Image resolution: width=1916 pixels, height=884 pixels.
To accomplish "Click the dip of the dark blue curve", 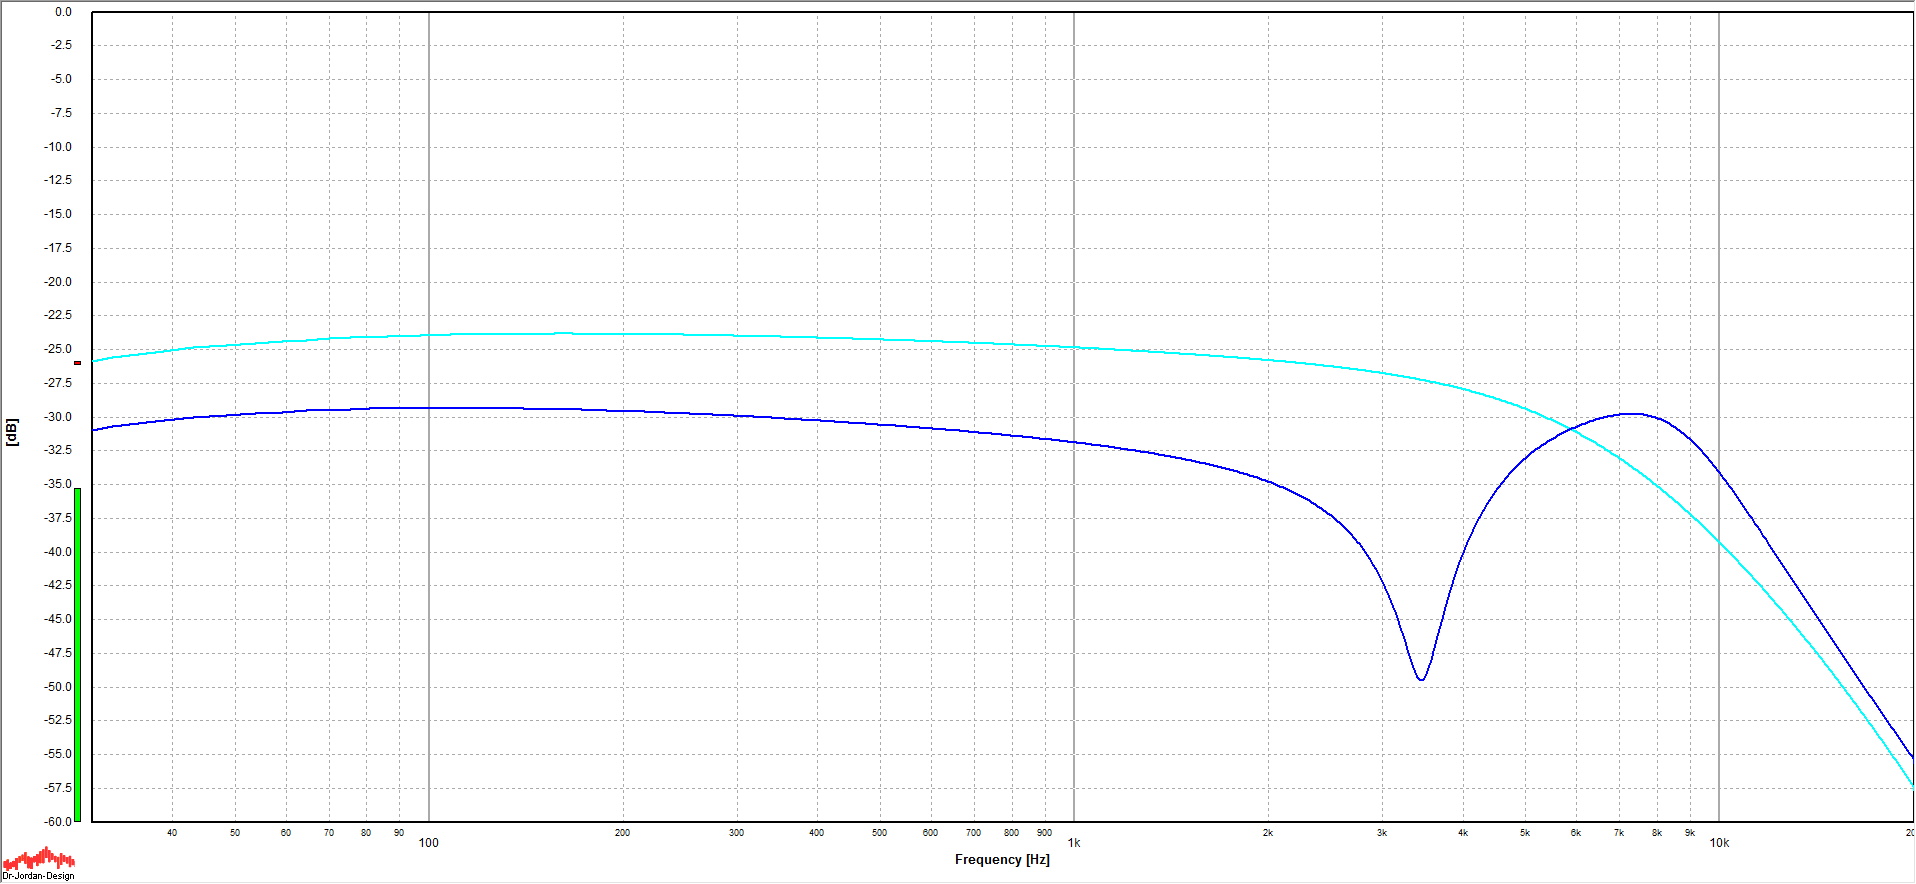I will [1421, 679].
